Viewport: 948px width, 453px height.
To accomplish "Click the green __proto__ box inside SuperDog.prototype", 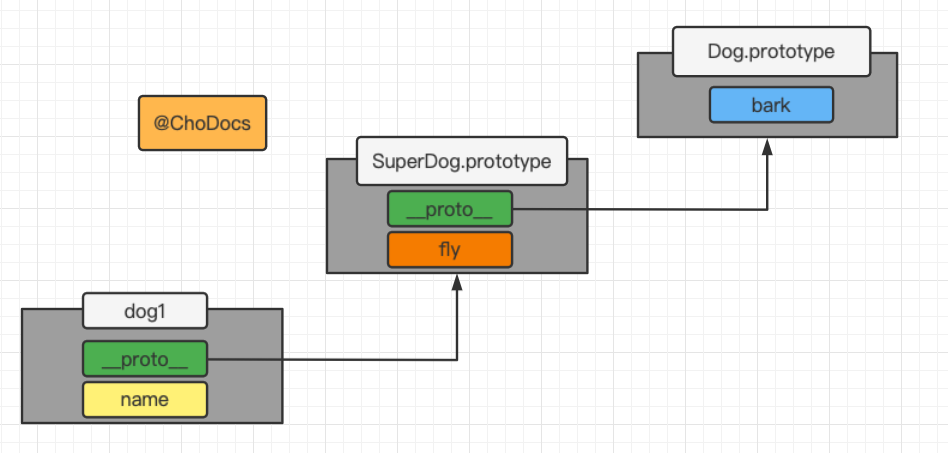I will click(x=449, y=209).
